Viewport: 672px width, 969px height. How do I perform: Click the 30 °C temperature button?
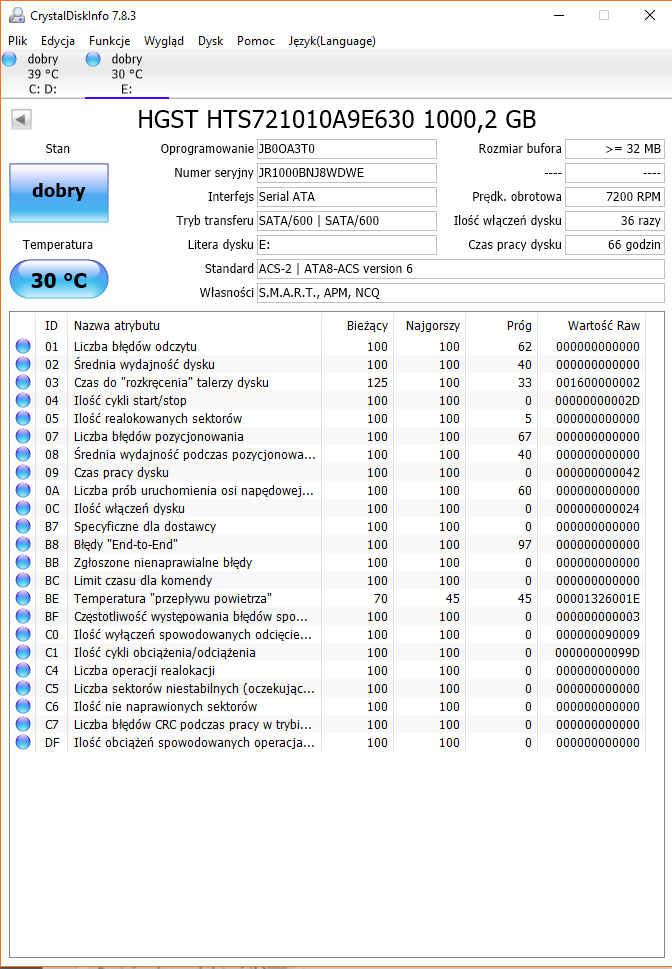pos(59,280)
